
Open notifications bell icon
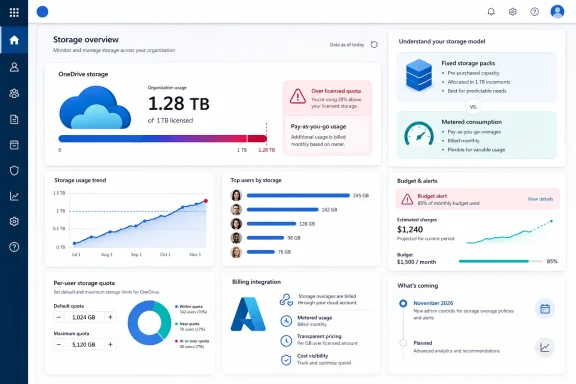click(x=491, y=12)
